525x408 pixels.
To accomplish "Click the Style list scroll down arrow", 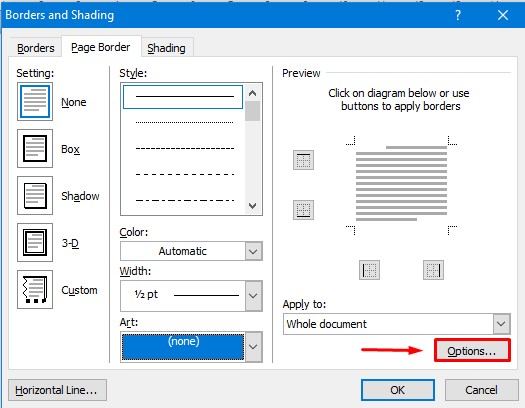I will pos(253,205).
